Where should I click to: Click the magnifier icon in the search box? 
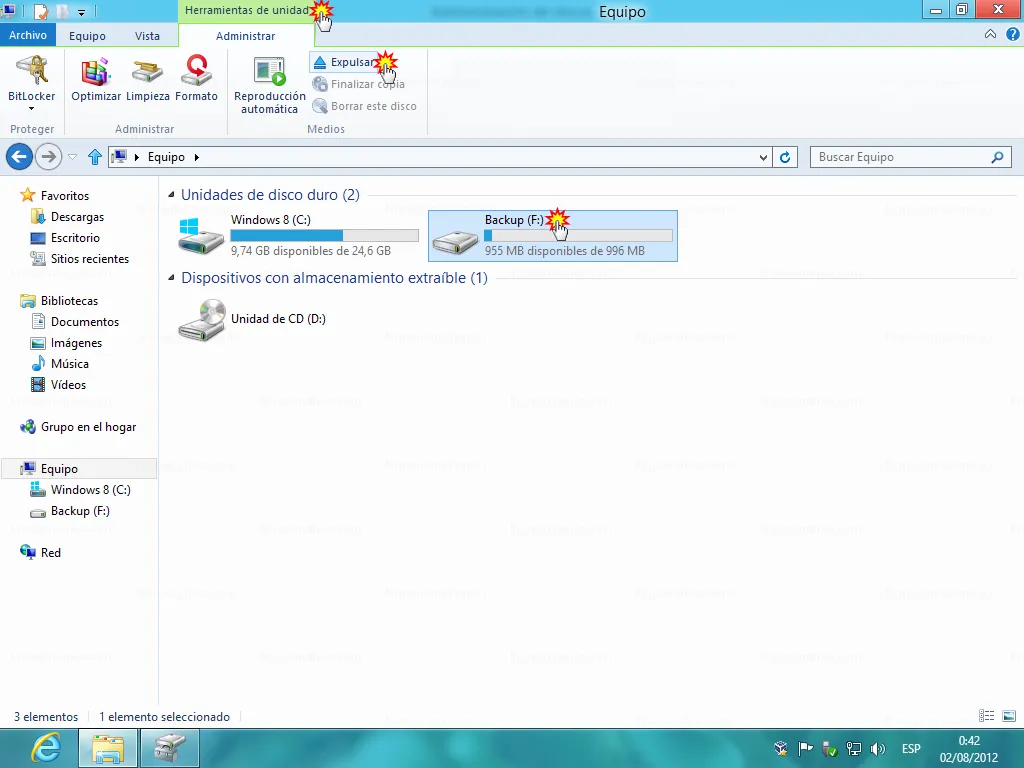click(997, 157)
